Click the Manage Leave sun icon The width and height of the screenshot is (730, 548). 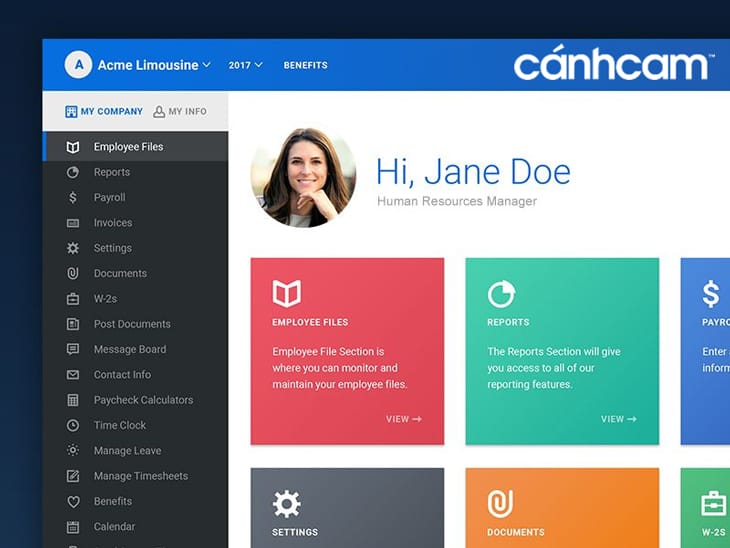click(73, 450)
